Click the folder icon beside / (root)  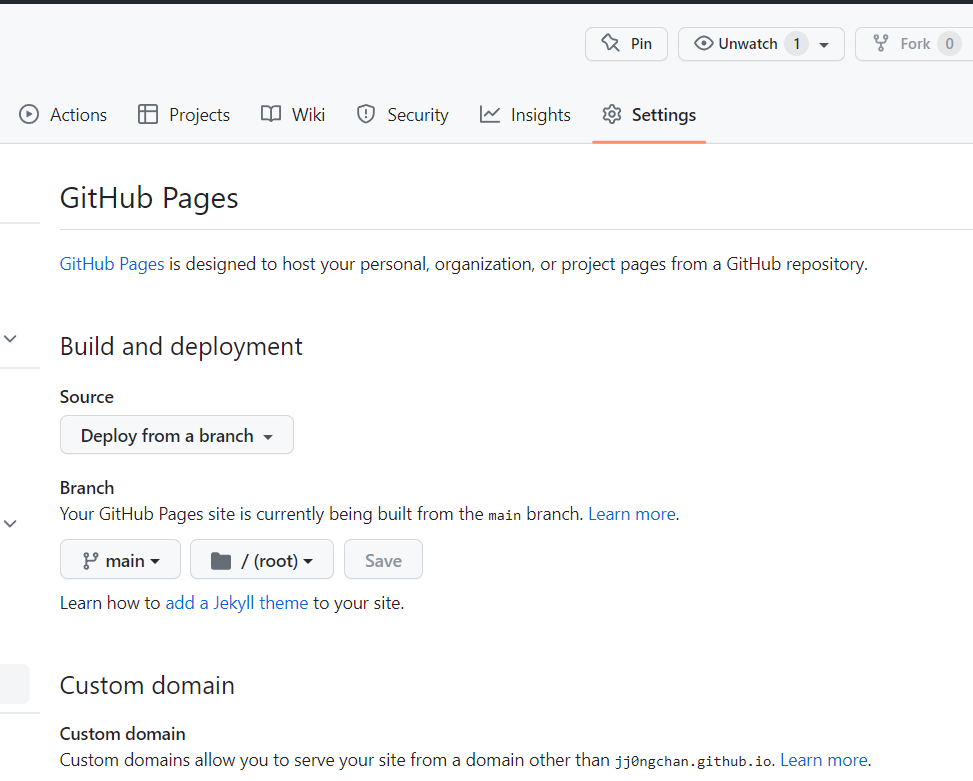[x=221, y=561]
